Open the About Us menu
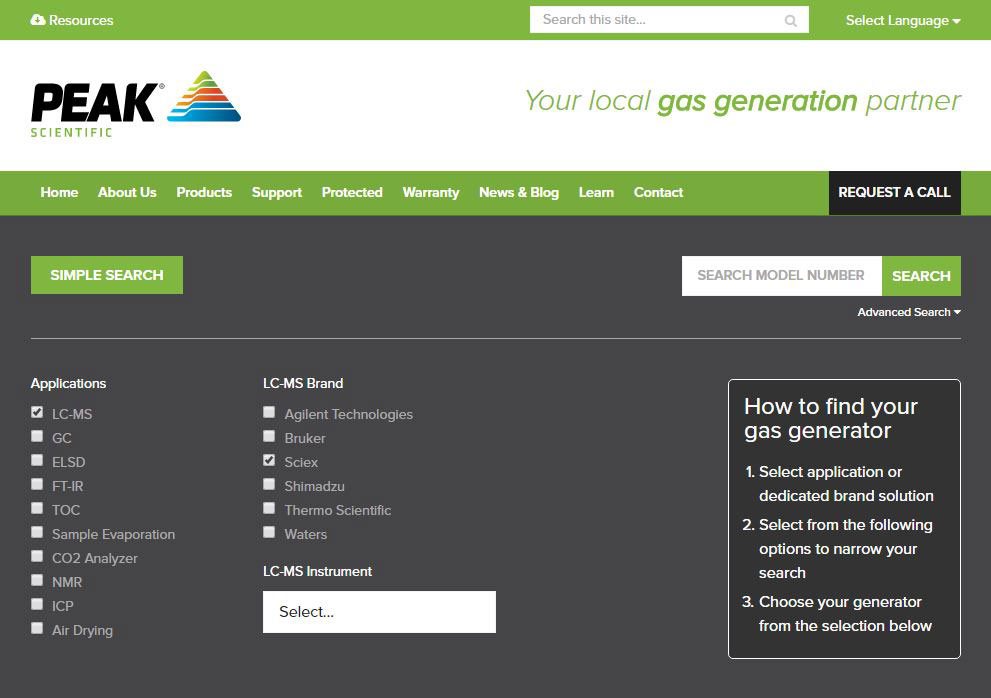 point(127,192)
